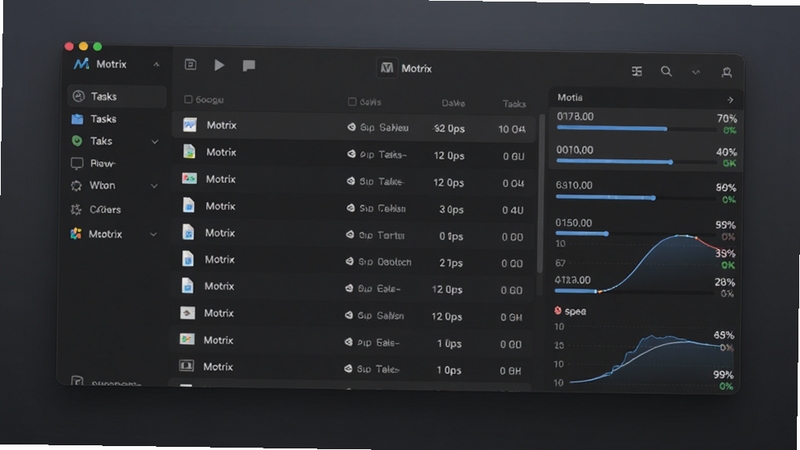Click the Motia panel header label

570,97
